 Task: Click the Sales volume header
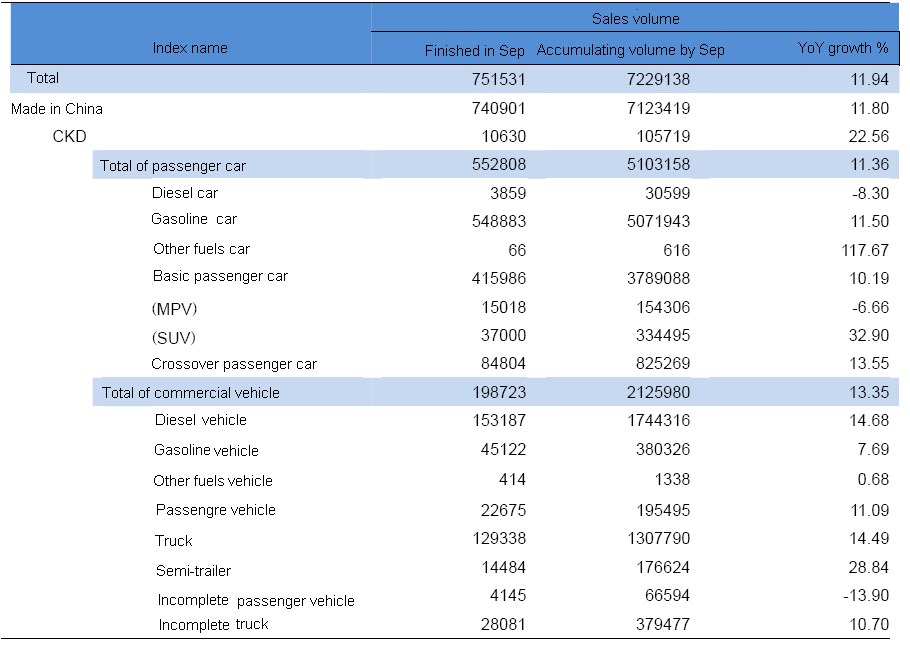click(635, 18)
